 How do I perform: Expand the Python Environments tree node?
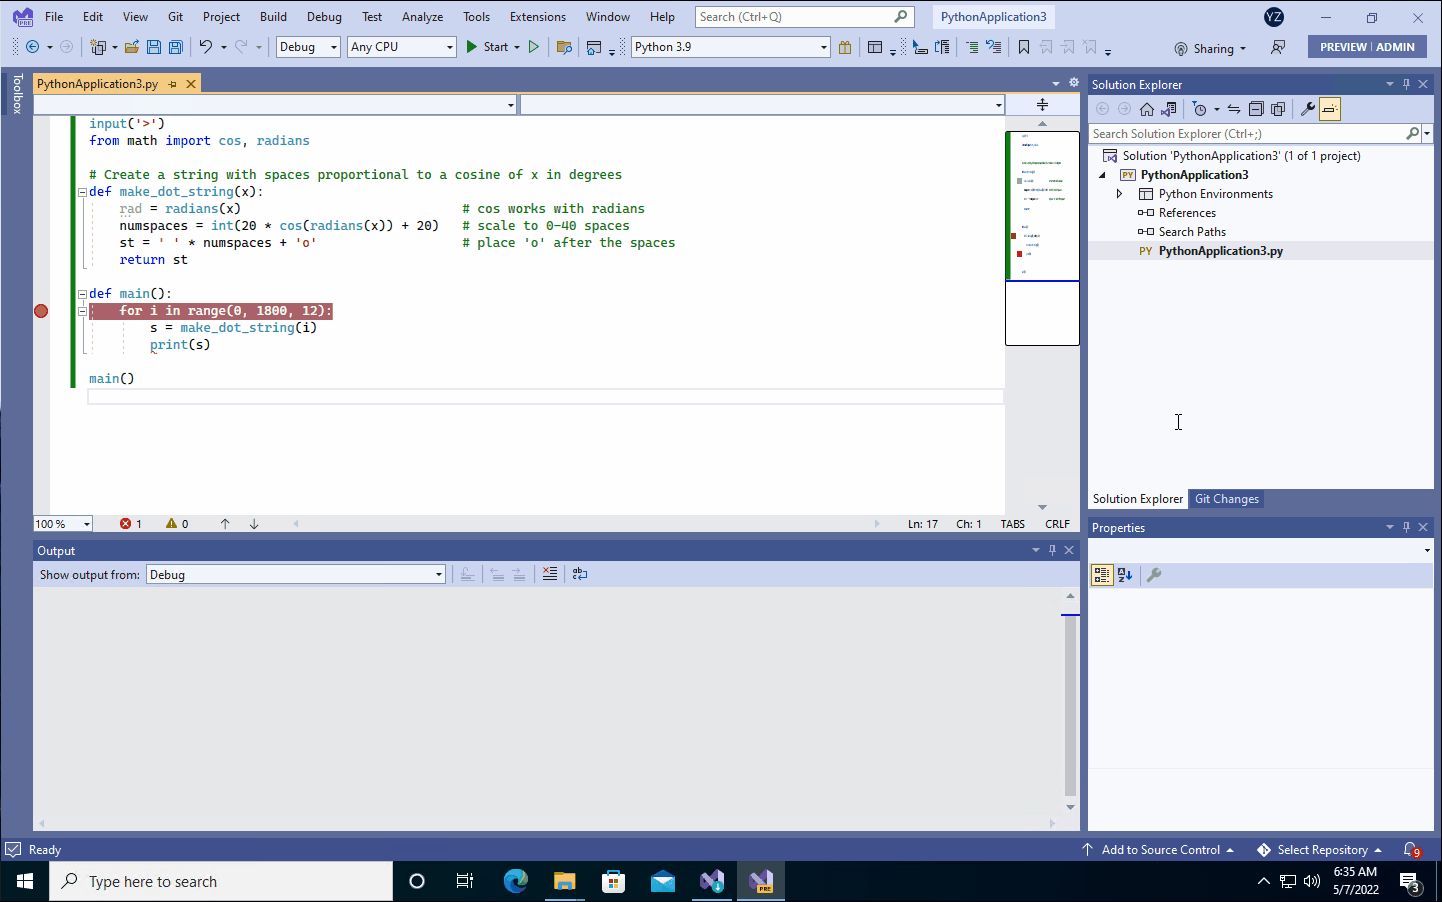[1119, 193]
